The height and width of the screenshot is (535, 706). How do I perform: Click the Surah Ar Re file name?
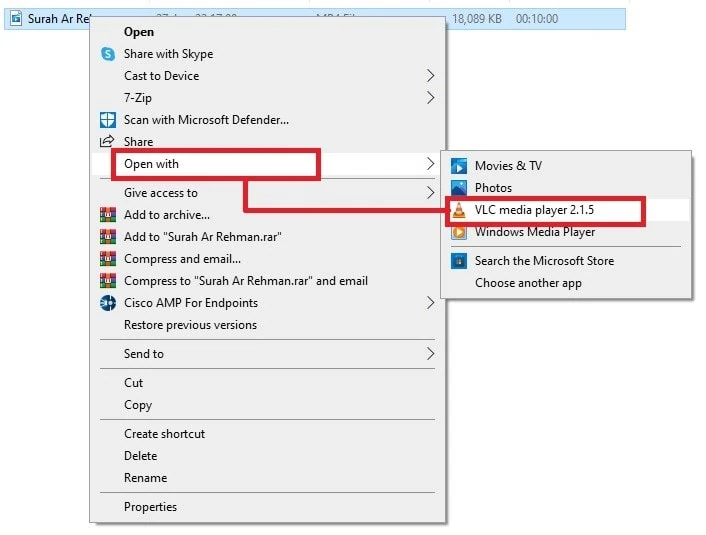[x=59, y=18]
